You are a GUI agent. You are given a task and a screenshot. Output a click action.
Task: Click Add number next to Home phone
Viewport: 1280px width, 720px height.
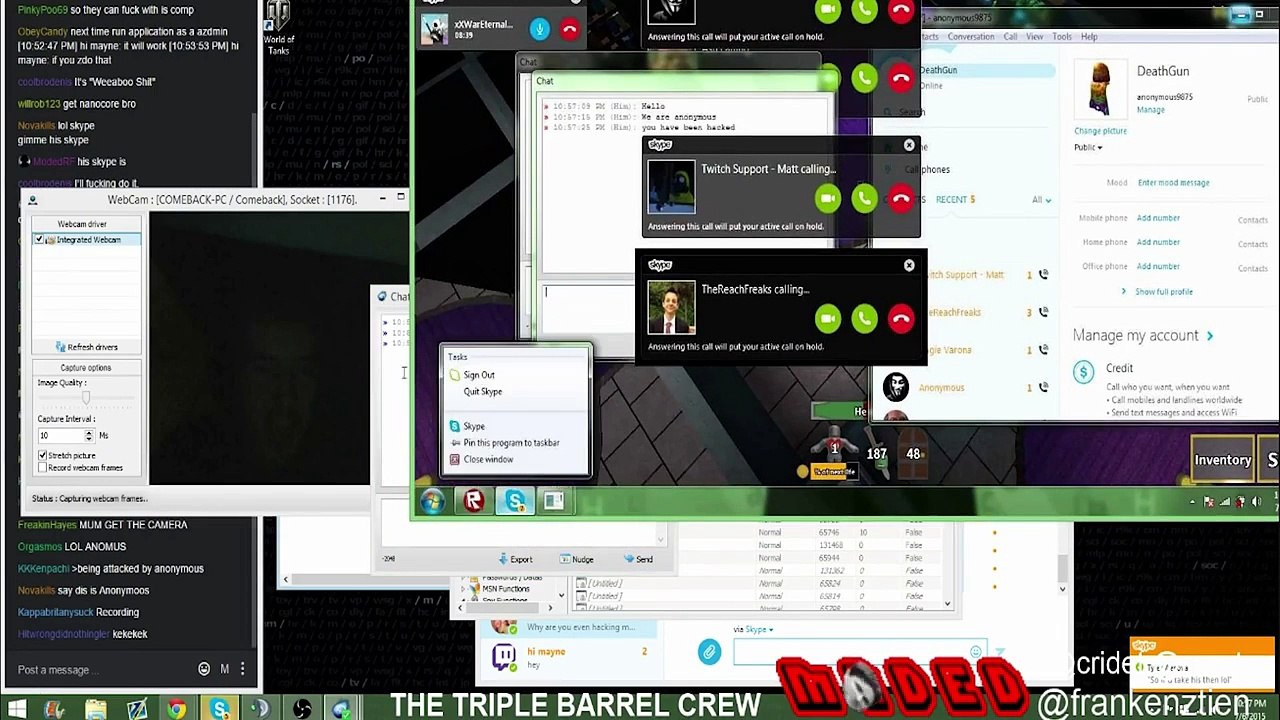(1158, 242)
